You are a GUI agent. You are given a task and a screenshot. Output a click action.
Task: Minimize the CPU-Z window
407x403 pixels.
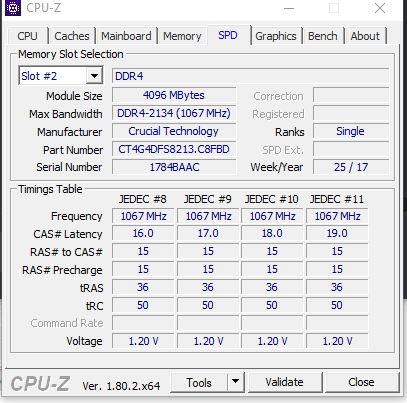click(x=289, y=8)
